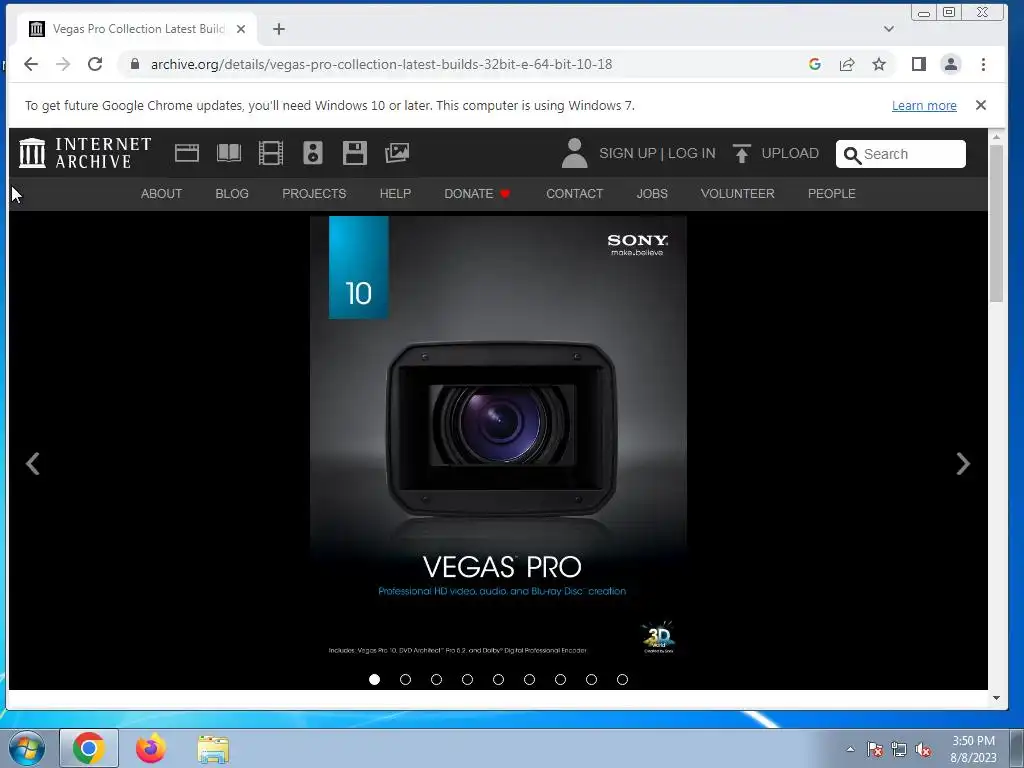Select the third carousel dot

coord(436,679)
